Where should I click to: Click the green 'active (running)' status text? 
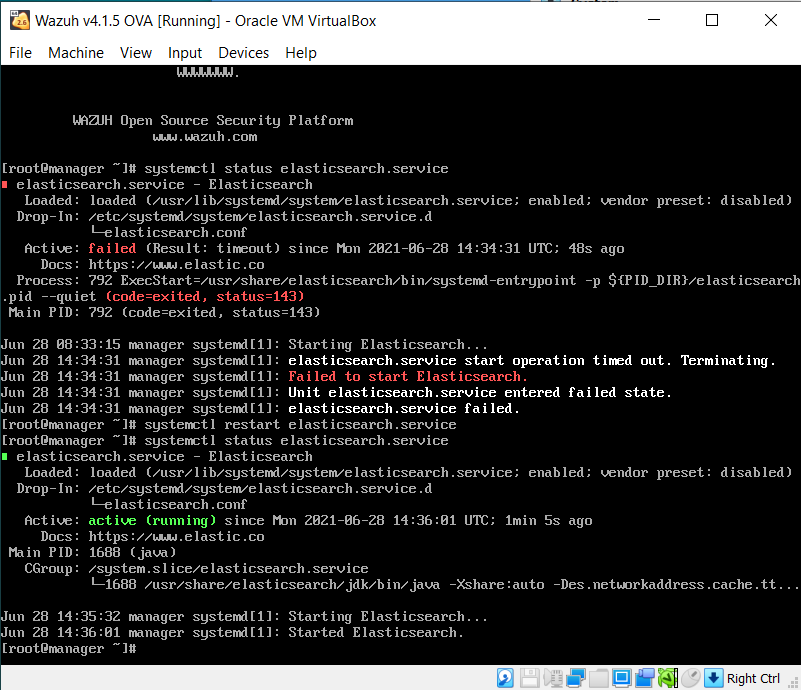pos(152,520)
